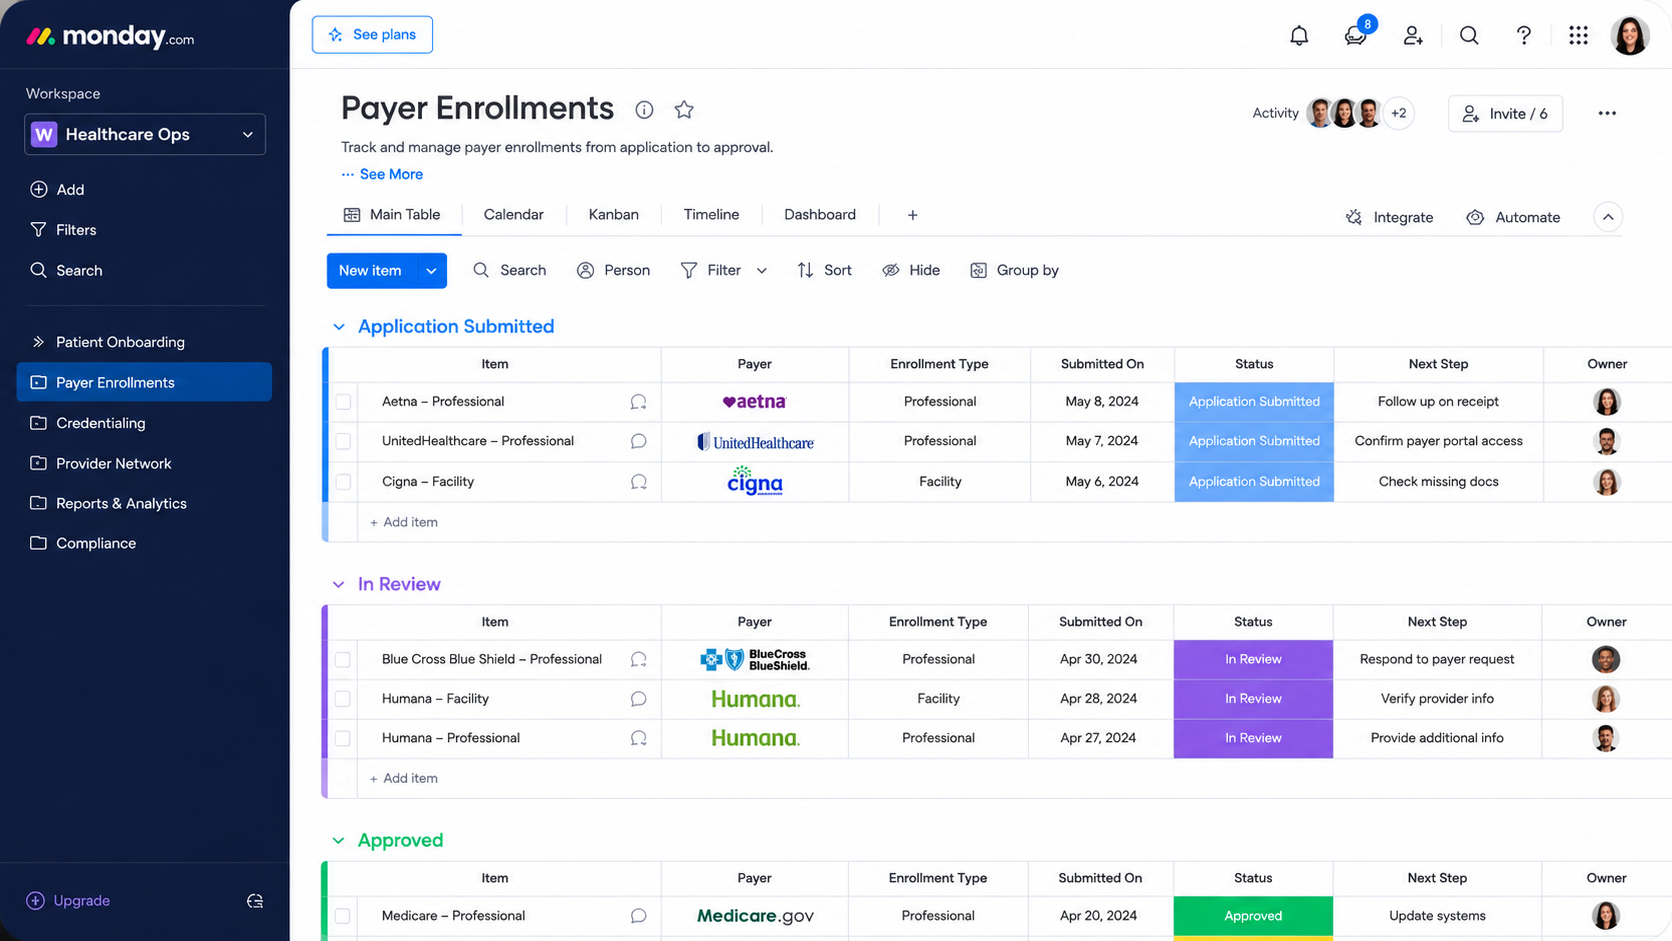Open the Healthcare Ops workspace dropdown
This screenshot has width=1672, height=941.
pyautogui.click(x=145, y=134)
